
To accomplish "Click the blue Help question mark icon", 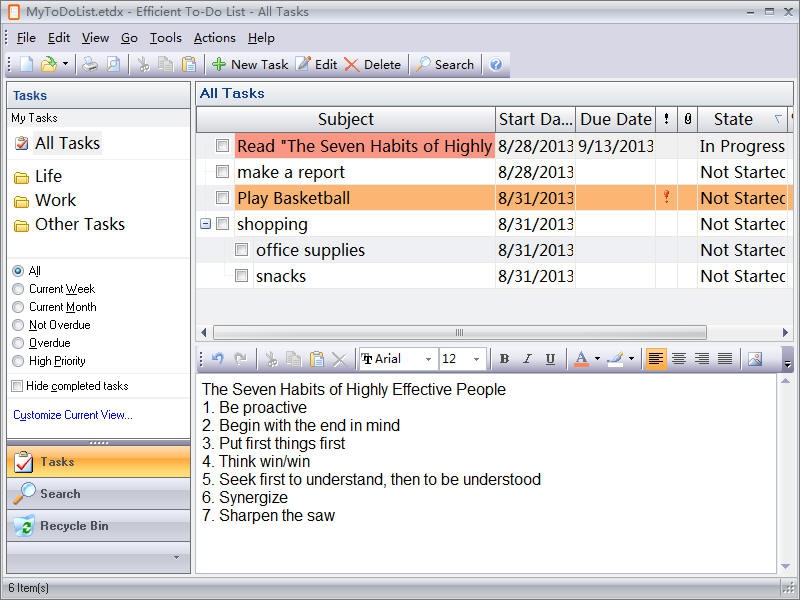I will (495, 64).
